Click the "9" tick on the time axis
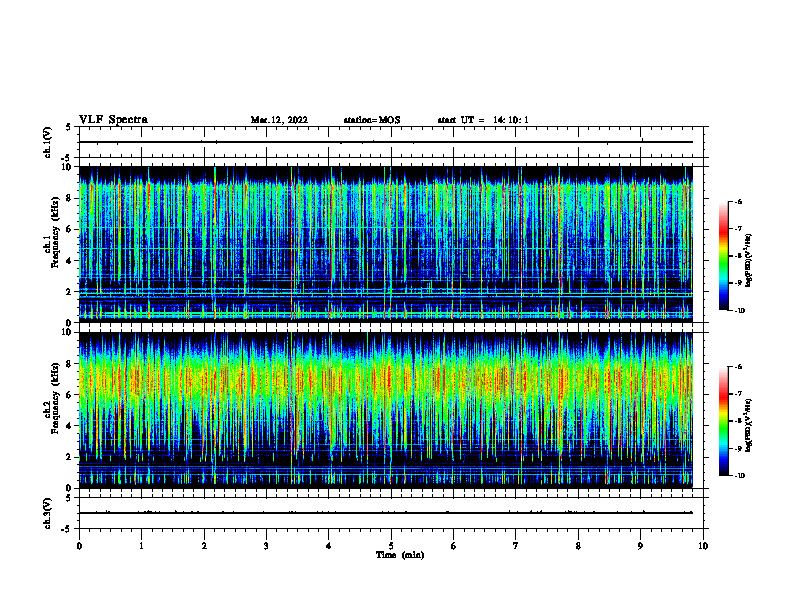This screenshot has height=612, width=792. tap(640, 546)
